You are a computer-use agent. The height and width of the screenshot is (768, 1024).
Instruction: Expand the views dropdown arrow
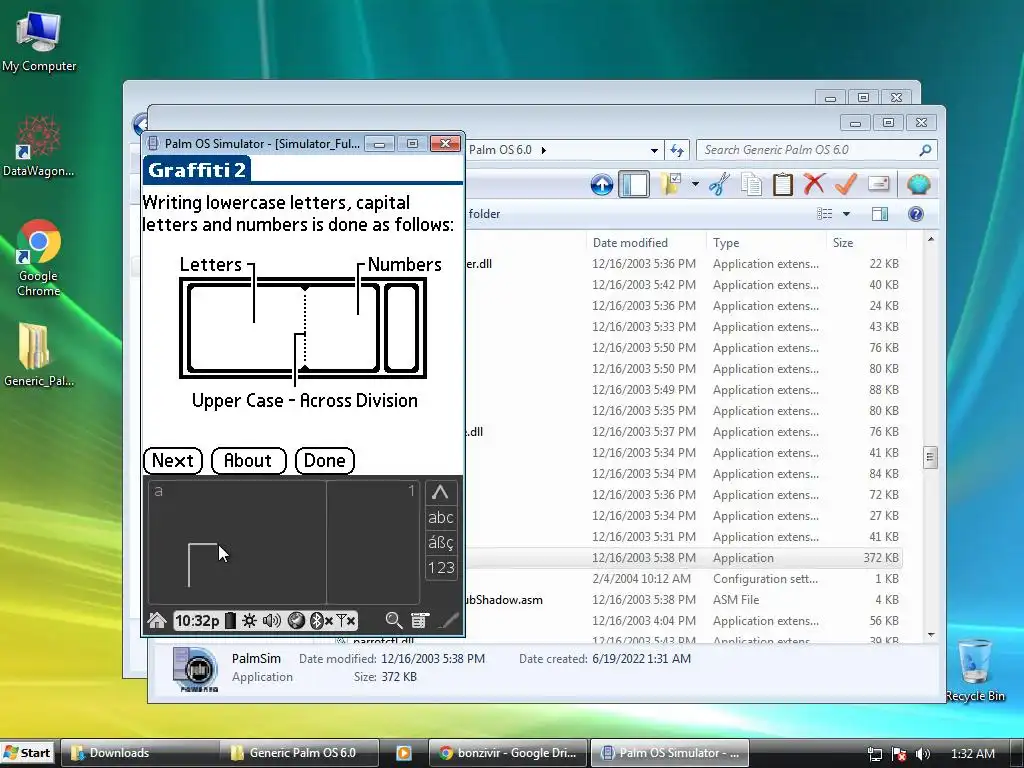(846, 214)
